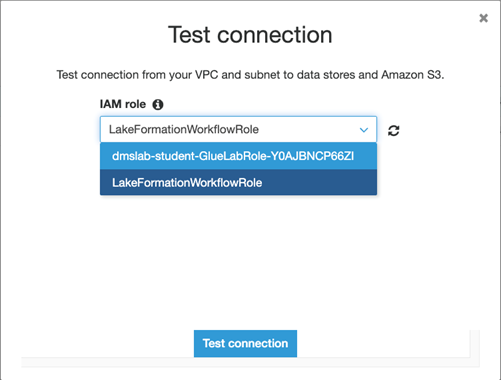Click the Test connection heading text
The image size is (501, 380).
[250, 35]
